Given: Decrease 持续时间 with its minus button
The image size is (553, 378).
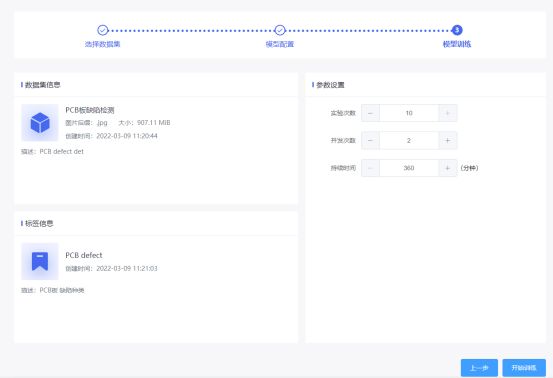Looking at the screenshot, I should pos(370,168).
